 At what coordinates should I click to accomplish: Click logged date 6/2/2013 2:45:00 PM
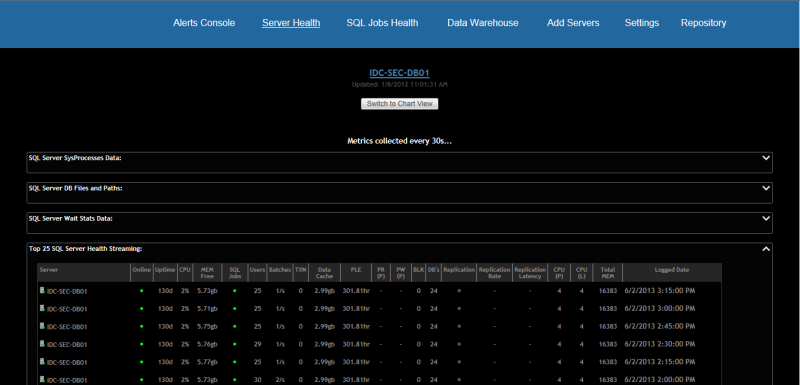[x=660, y=326]
